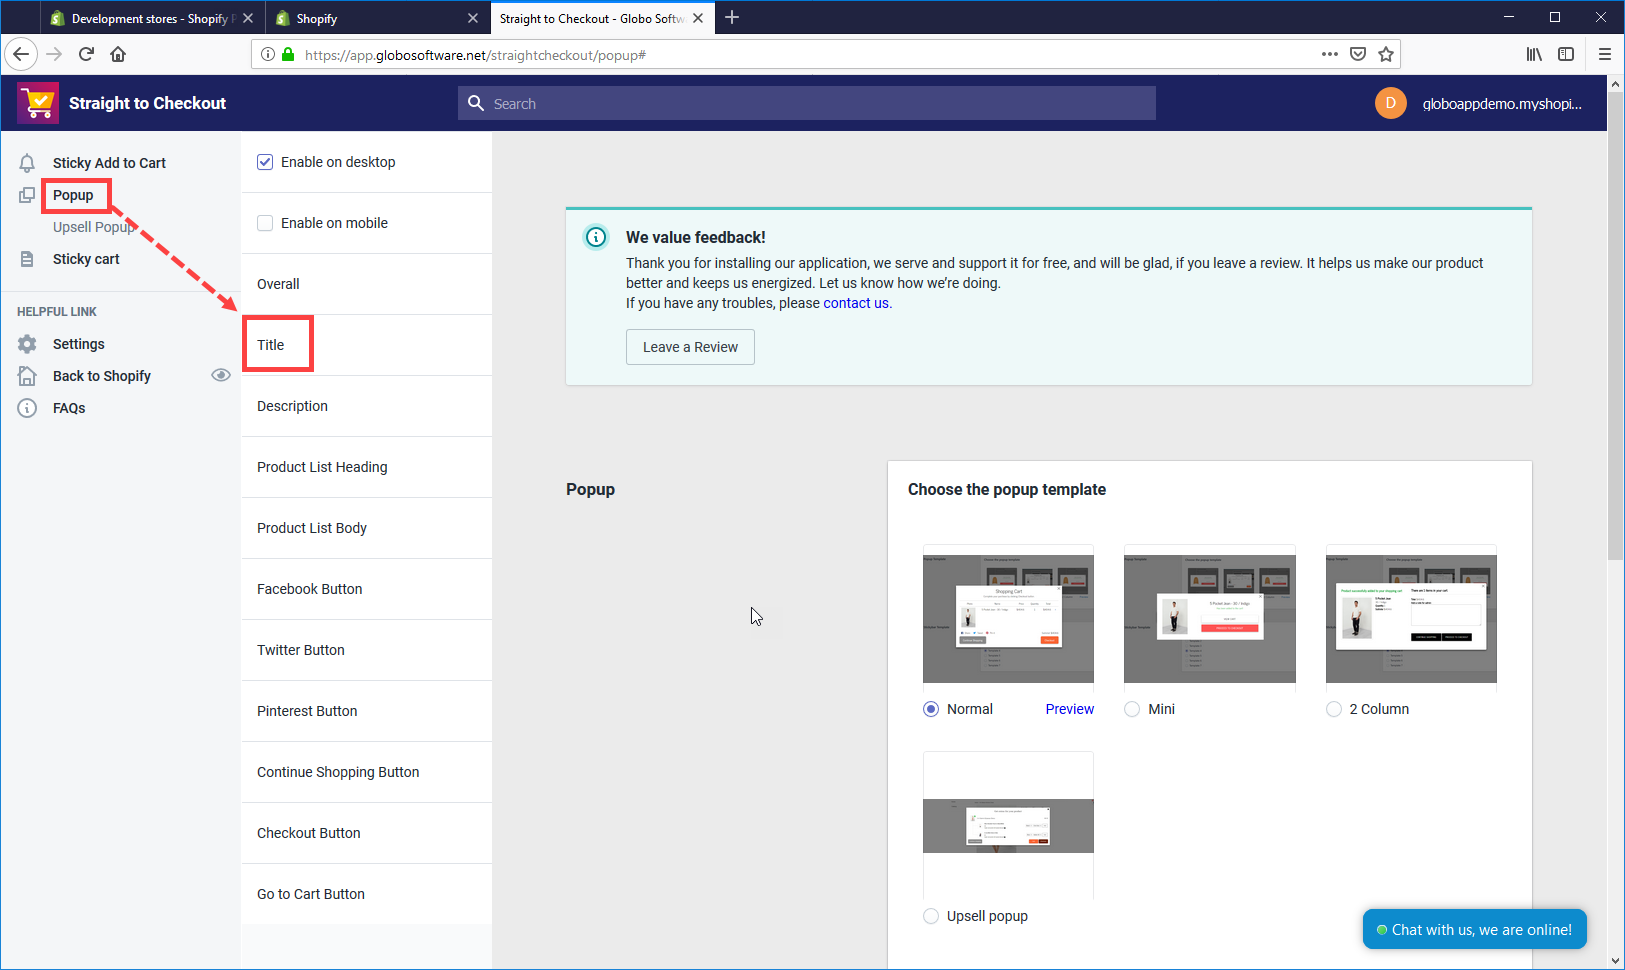Click the Sticky cart page icon
The image size is (1625, 970).
point(27,258)
